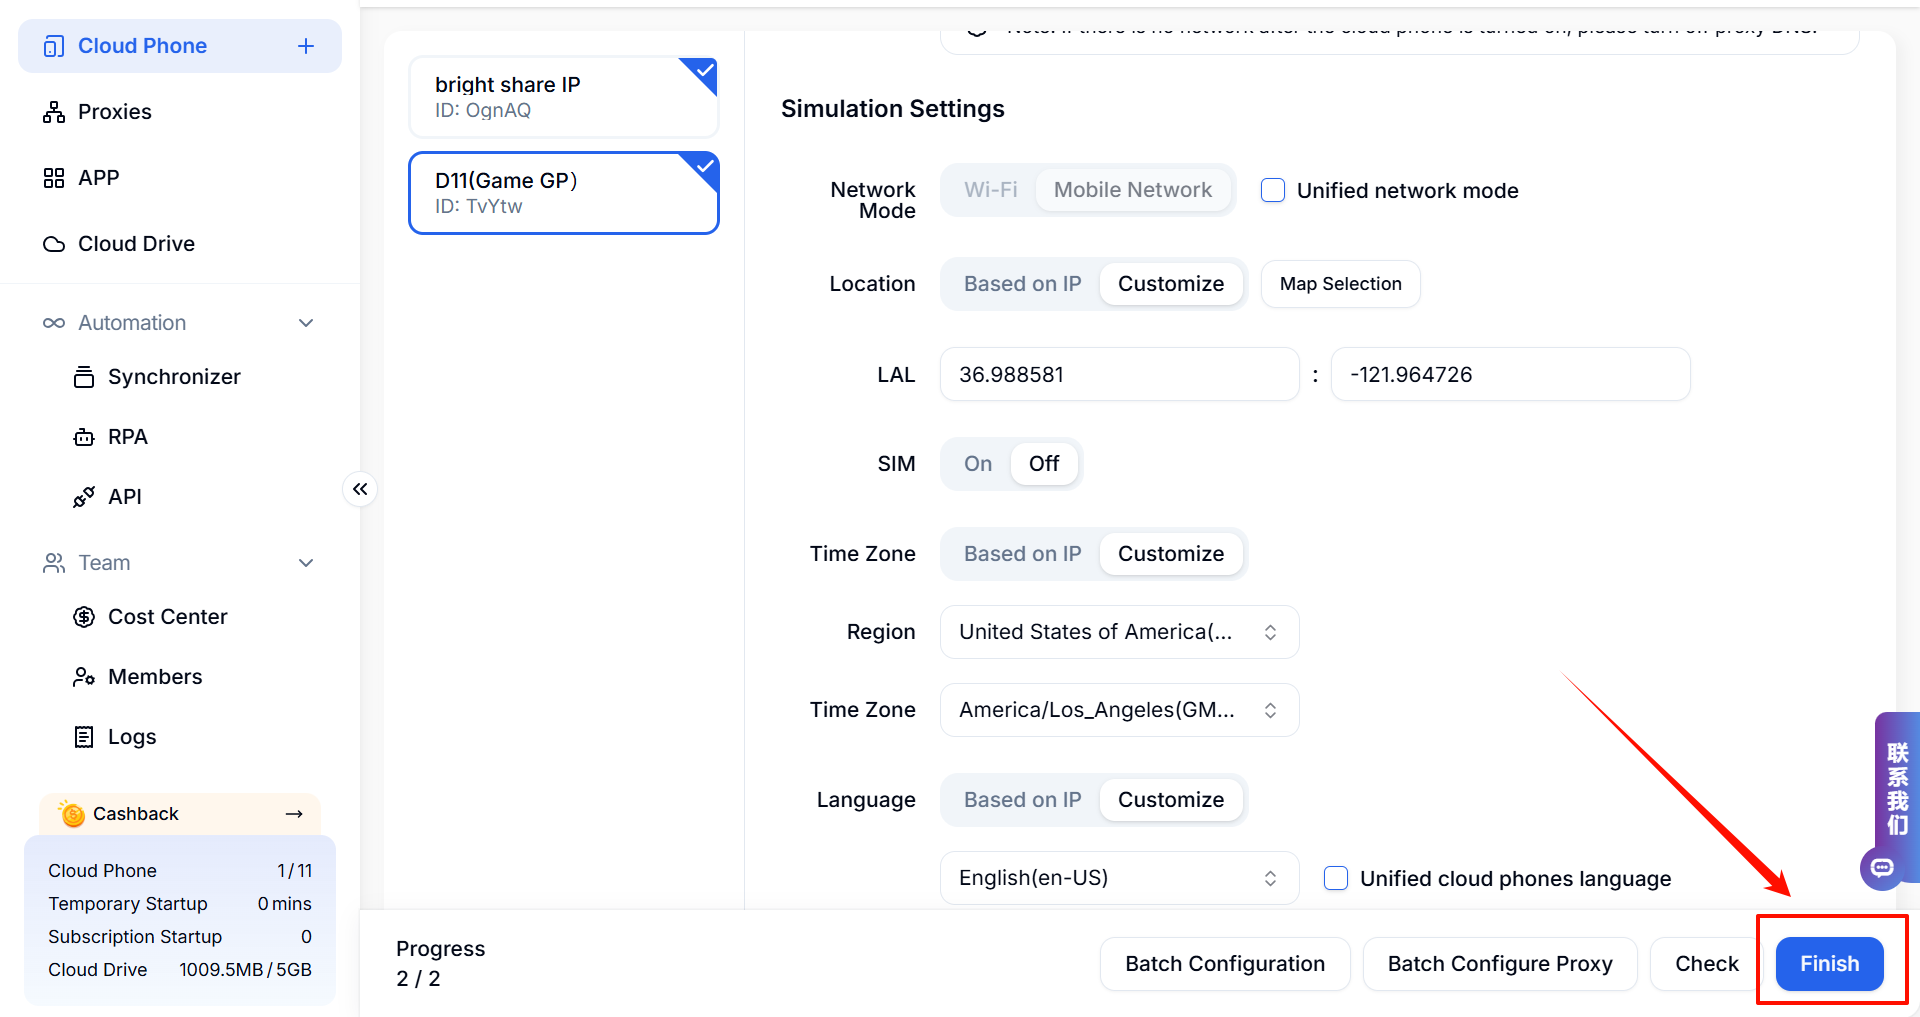Click the Cashback arrow icon
1920x1017 pixels.
tap(294, 814)
